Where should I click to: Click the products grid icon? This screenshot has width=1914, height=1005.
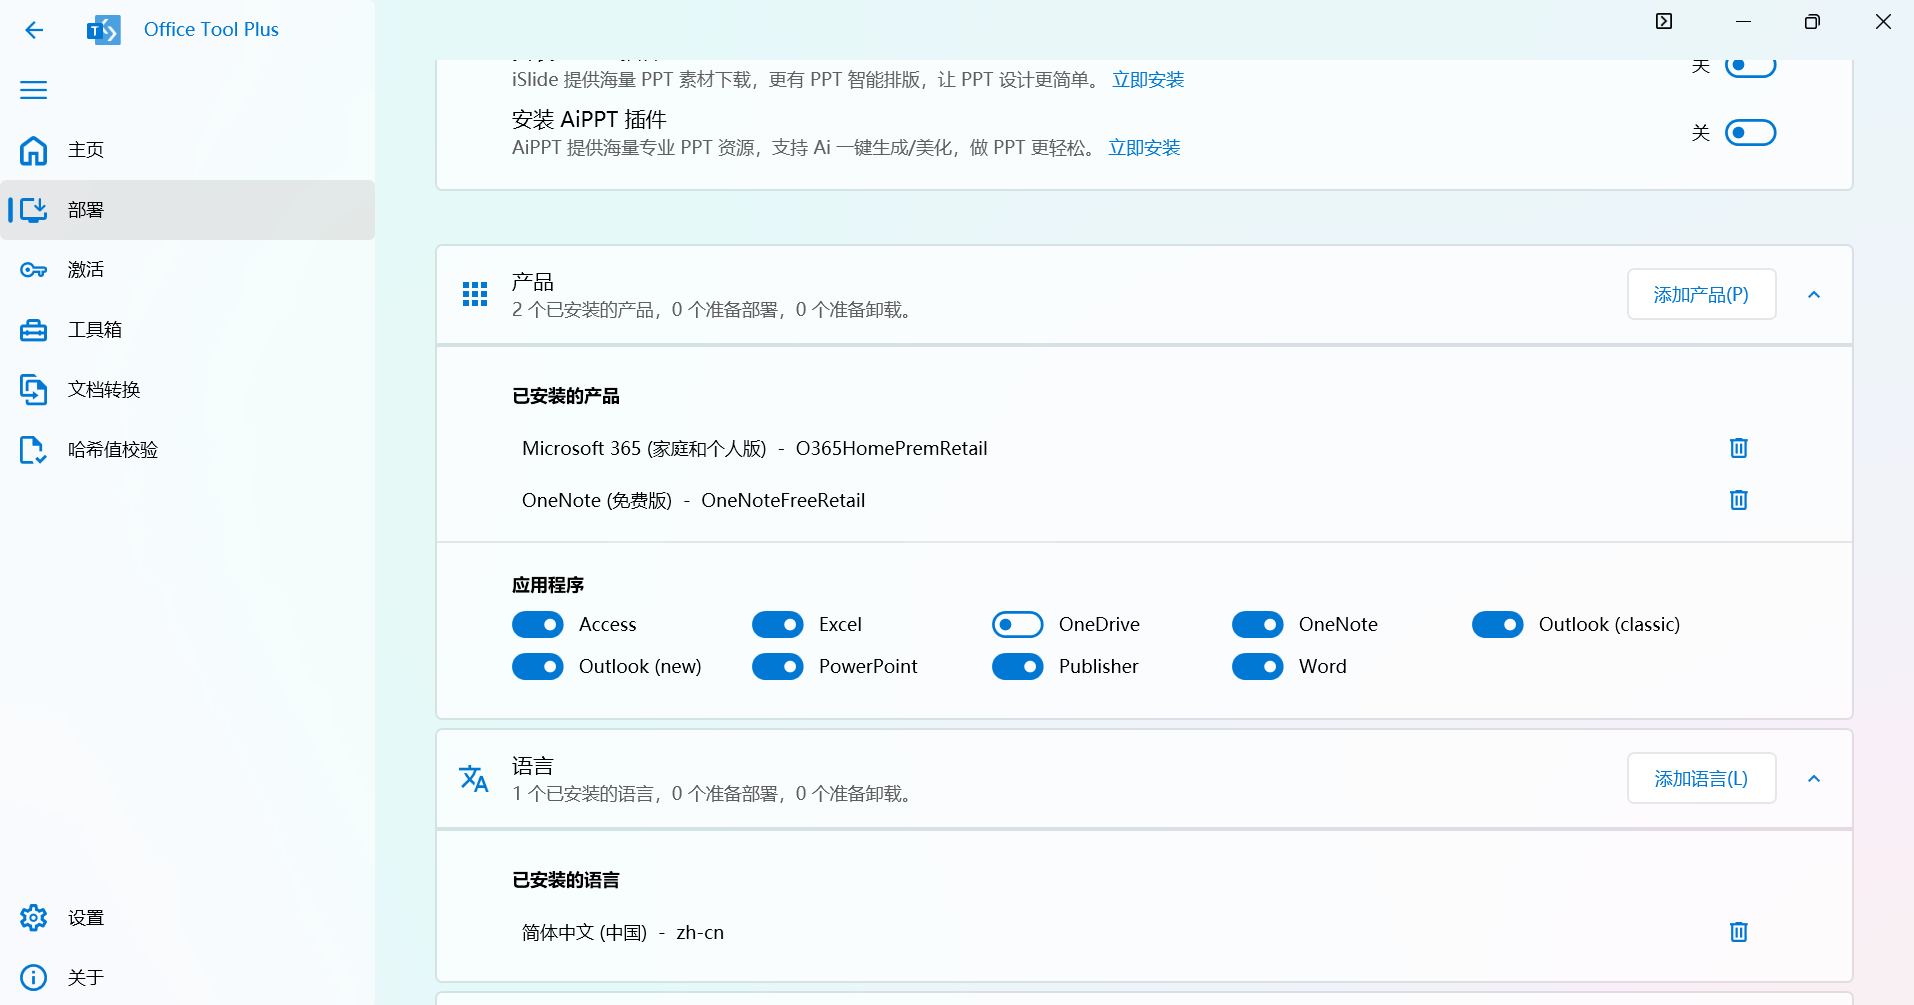tap(475, 294)
